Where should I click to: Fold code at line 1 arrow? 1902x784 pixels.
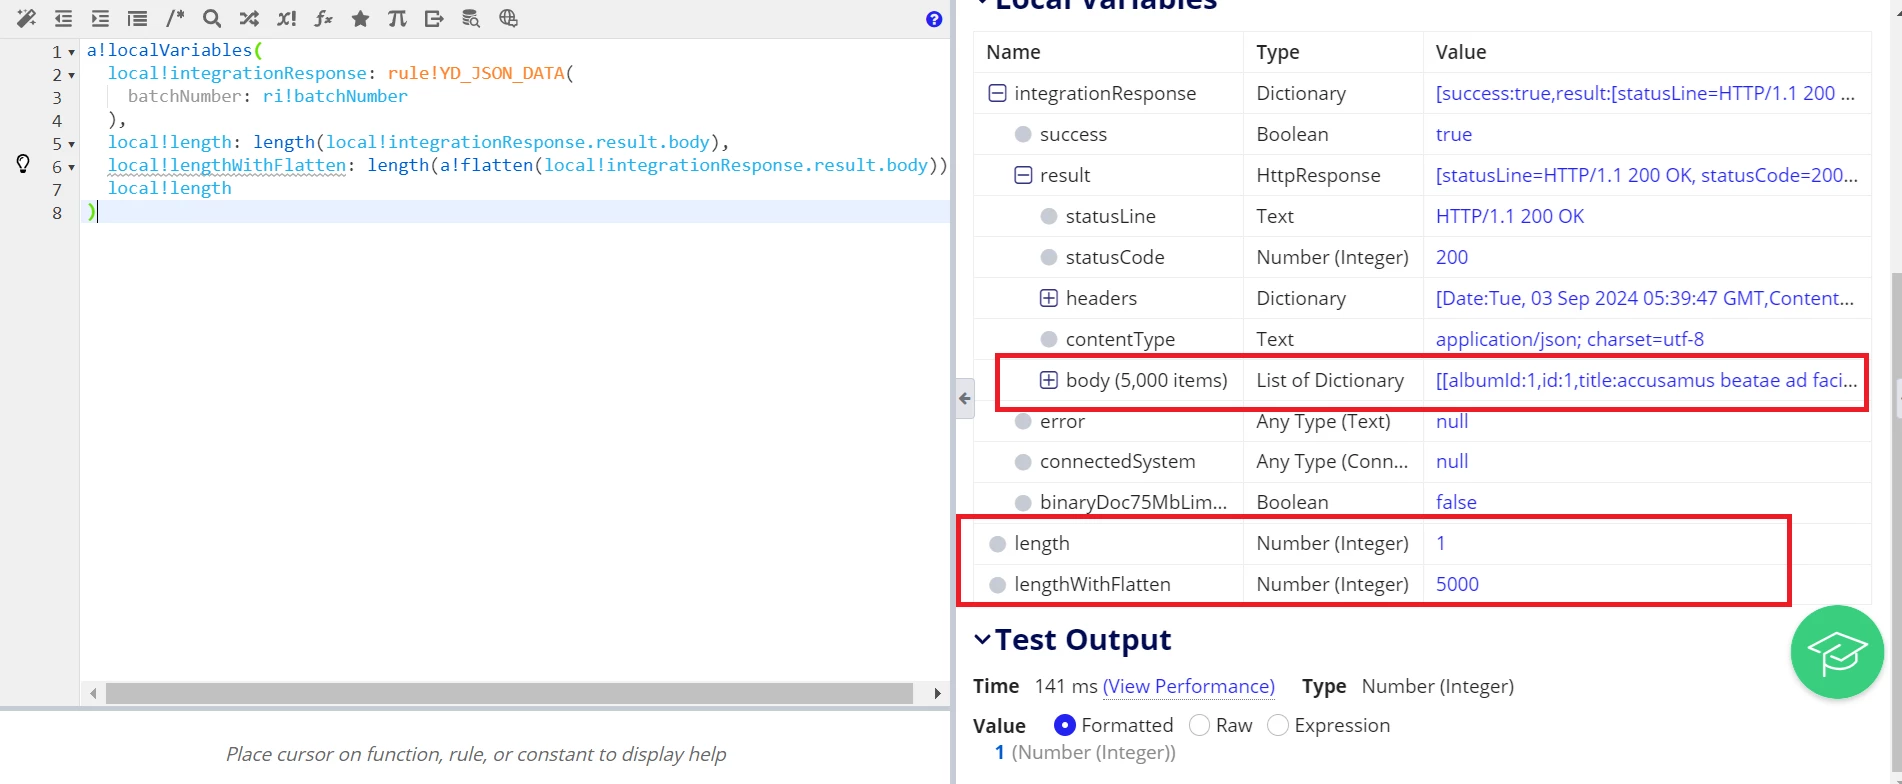tap(72, 52)
